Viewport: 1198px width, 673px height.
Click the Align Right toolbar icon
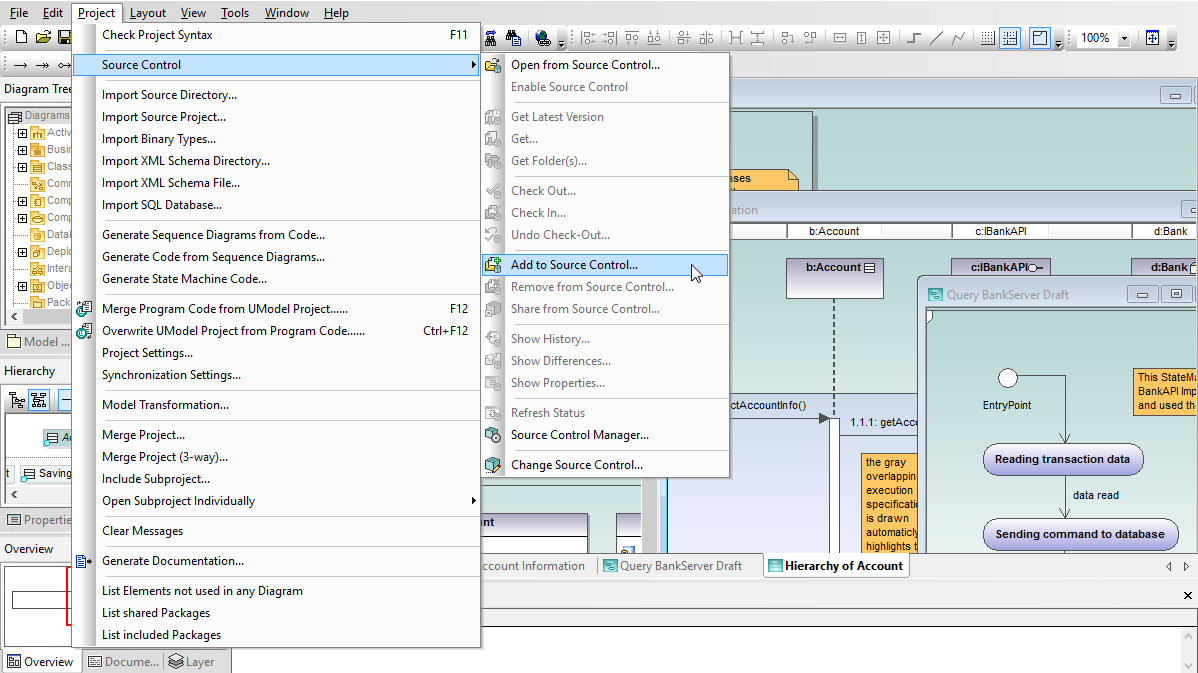pos(609,37)
